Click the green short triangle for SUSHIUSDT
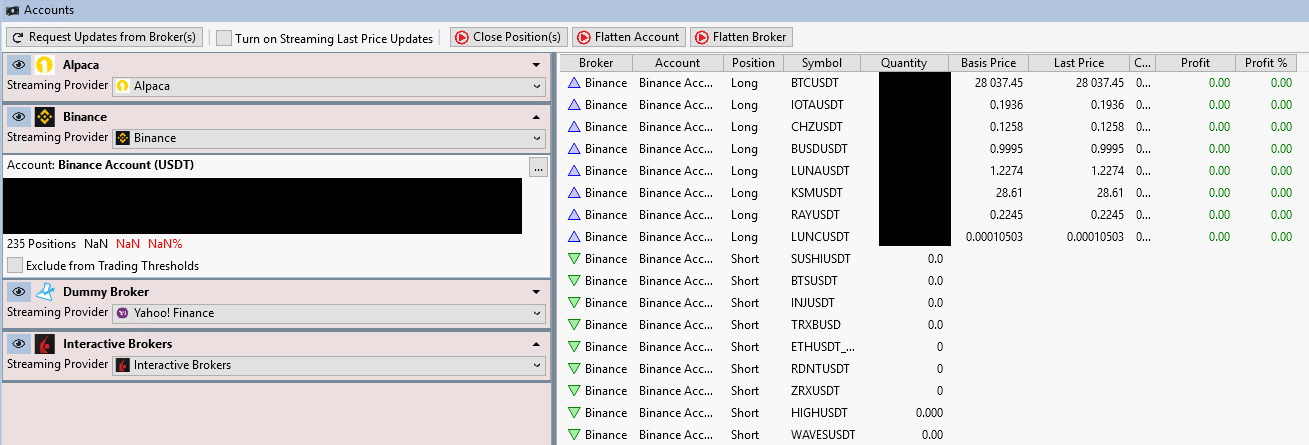 pyautogui.click(x=574, y=259)
